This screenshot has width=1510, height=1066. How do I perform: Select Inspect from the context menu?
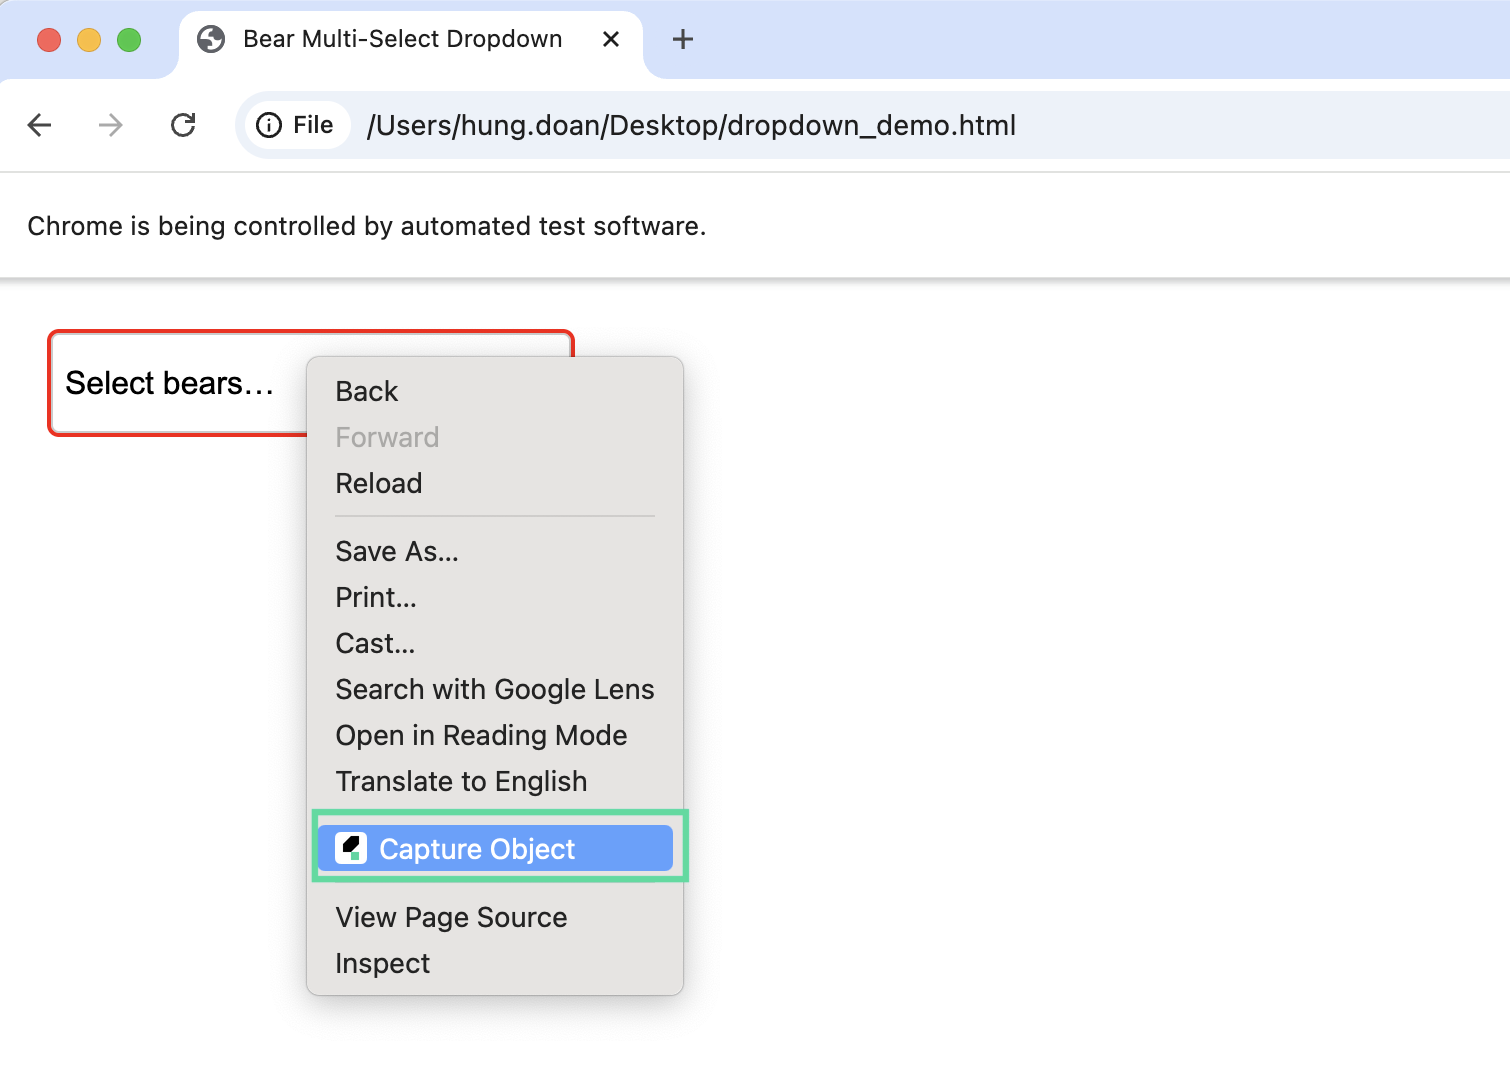[383, 963]
